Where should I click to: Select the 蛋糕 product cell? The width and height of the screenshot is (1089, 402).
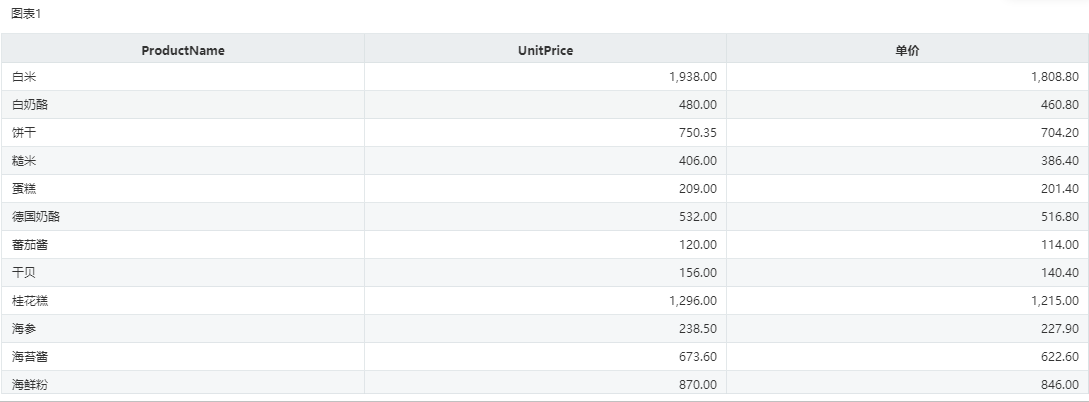[x=183, y=189]
